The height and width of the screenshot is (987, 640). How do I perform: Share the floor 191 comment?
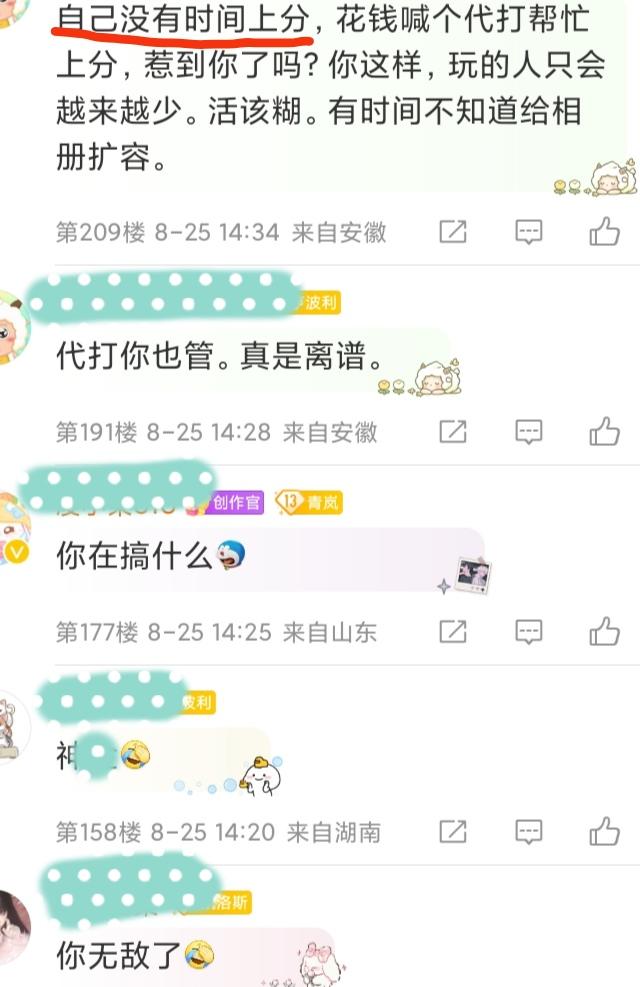[x=452, y=432]
